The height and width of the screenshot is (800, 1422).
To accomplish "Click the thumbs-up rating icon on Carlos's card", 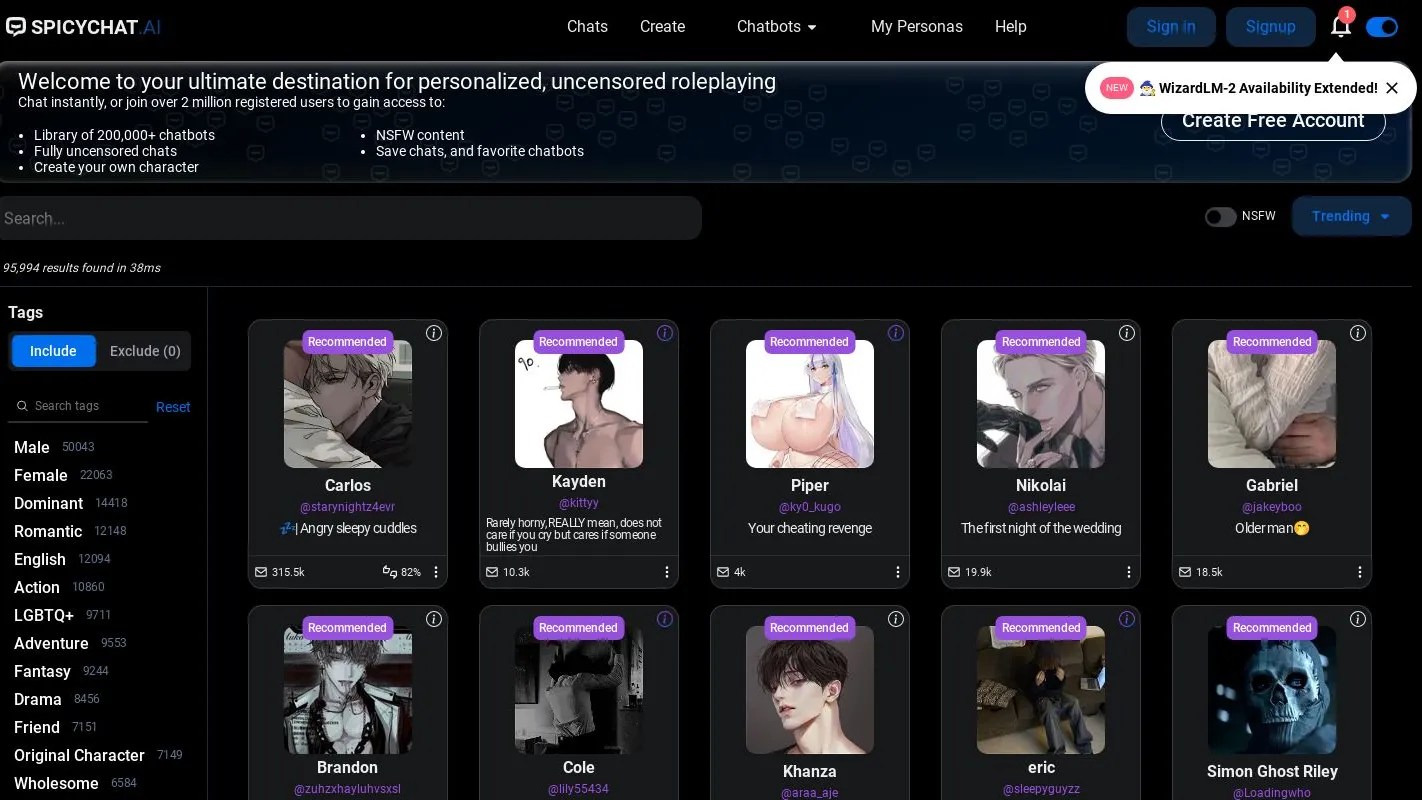I will [x=390, y=571].
